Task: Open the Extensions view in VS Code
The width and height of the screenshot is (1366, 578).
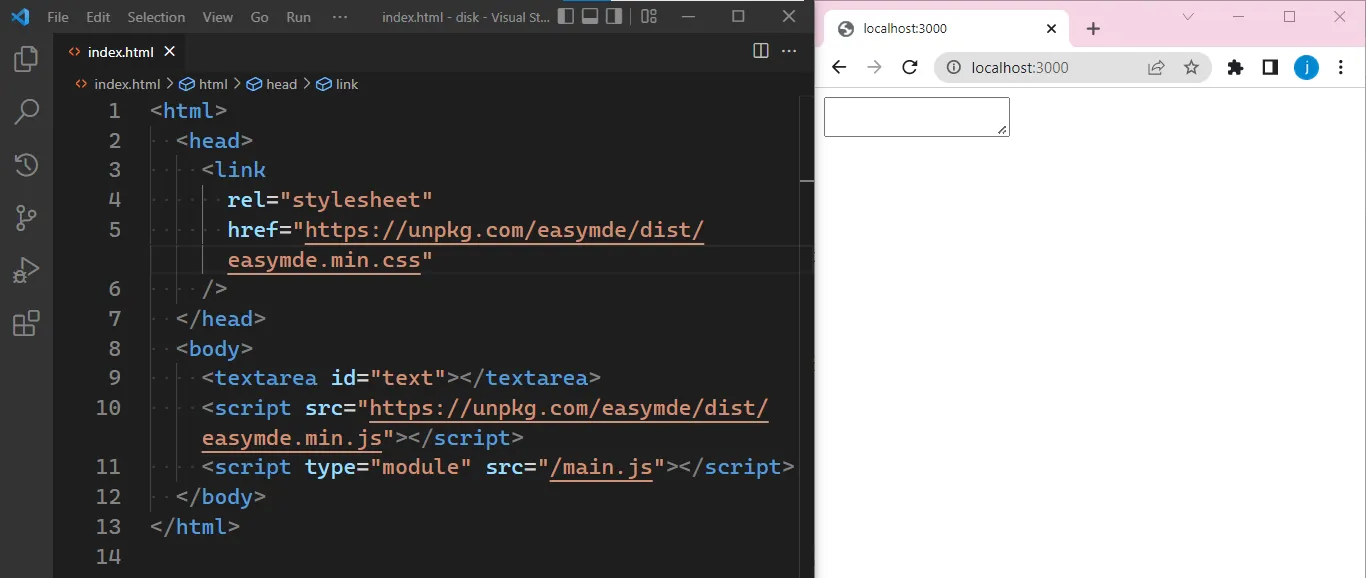Action: (26, 323)
